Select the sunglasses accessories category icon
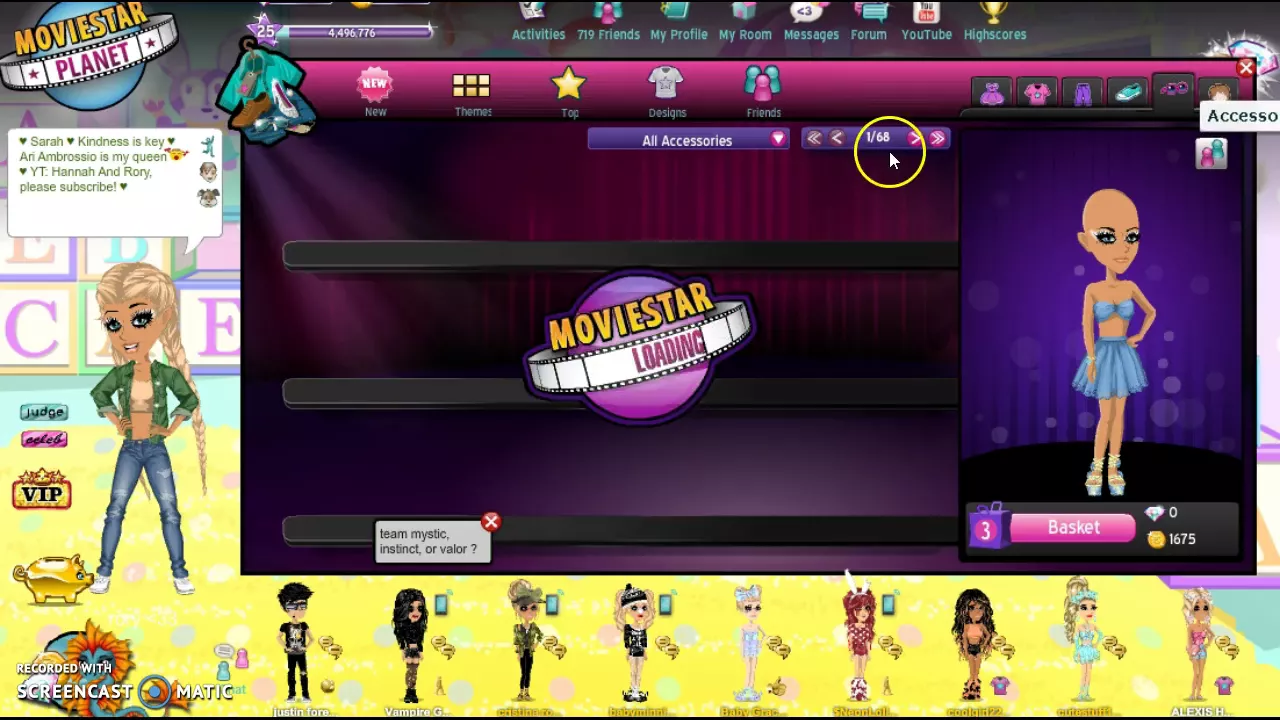Image resolution: width=1280 pixels, height=720 pixels. pos(1173,90)
